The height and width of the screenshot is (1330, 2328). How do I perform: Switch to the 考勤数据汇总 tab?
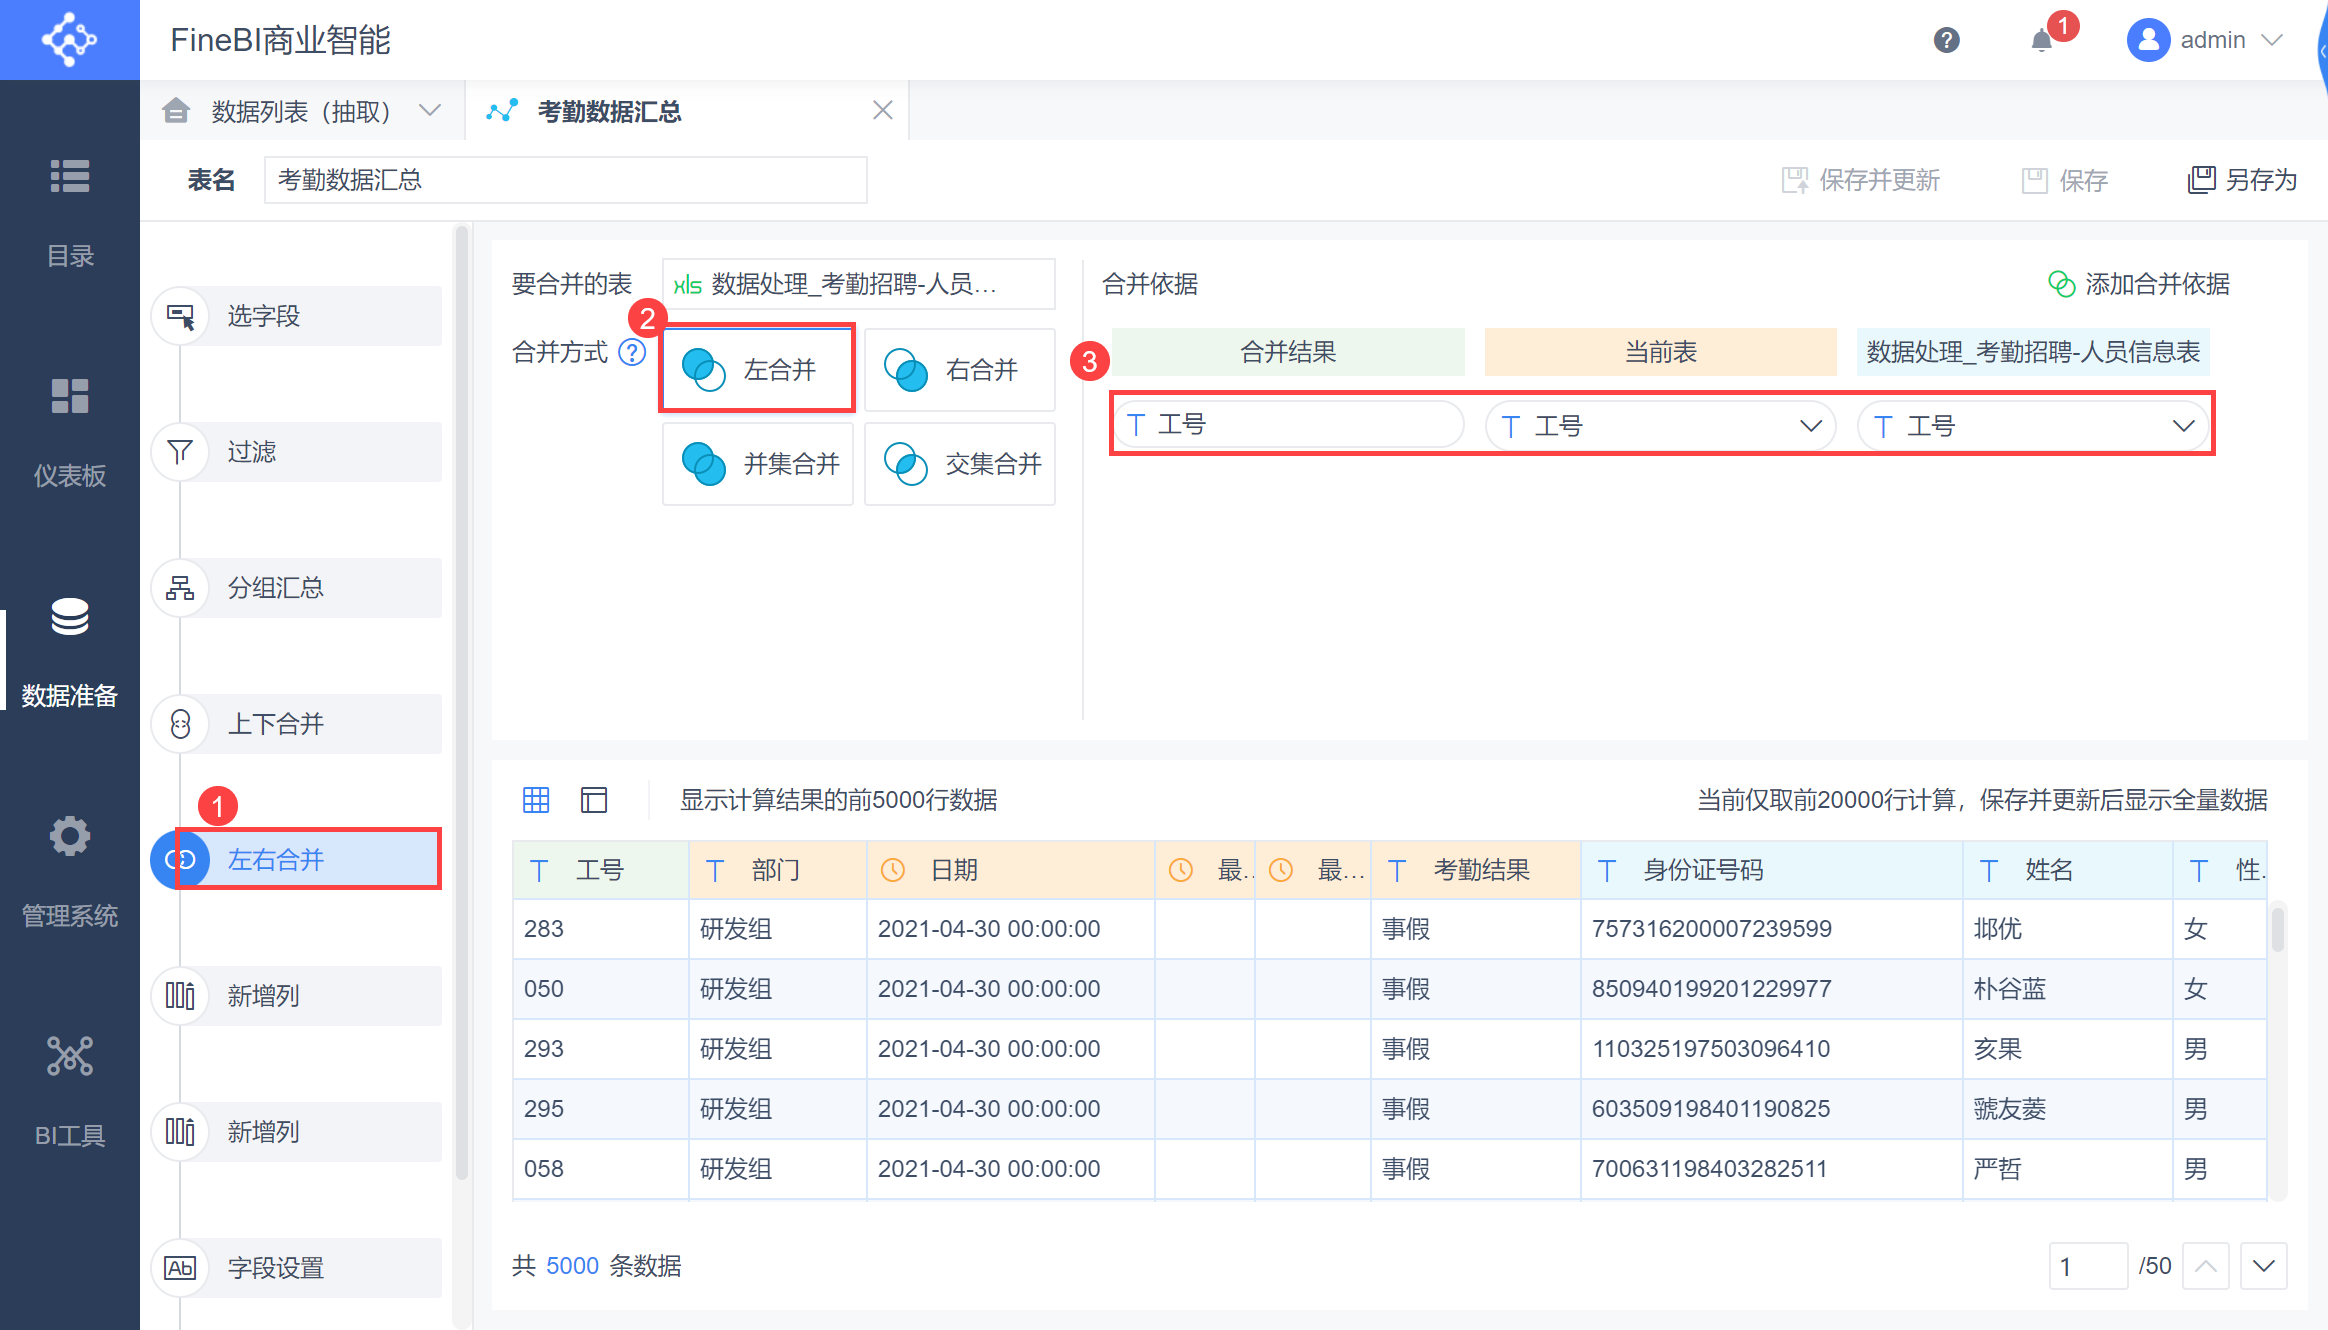(x=609, y=111)
